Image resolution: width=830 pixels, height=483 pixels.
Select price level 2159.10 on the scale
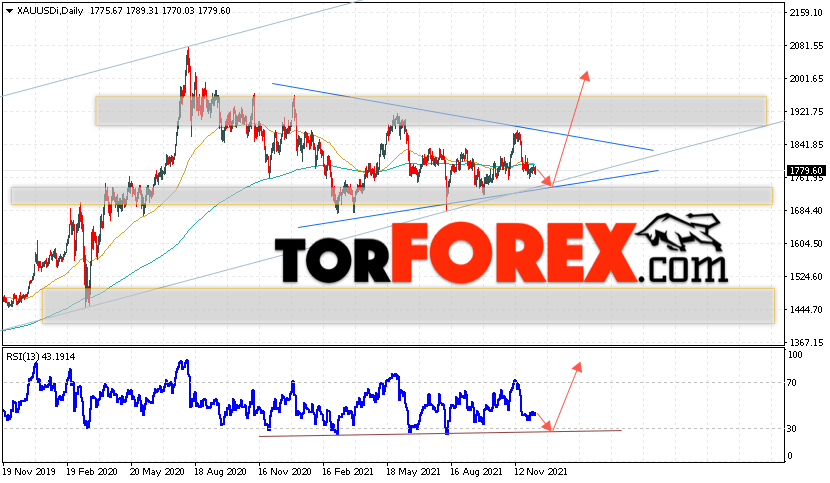806,12
